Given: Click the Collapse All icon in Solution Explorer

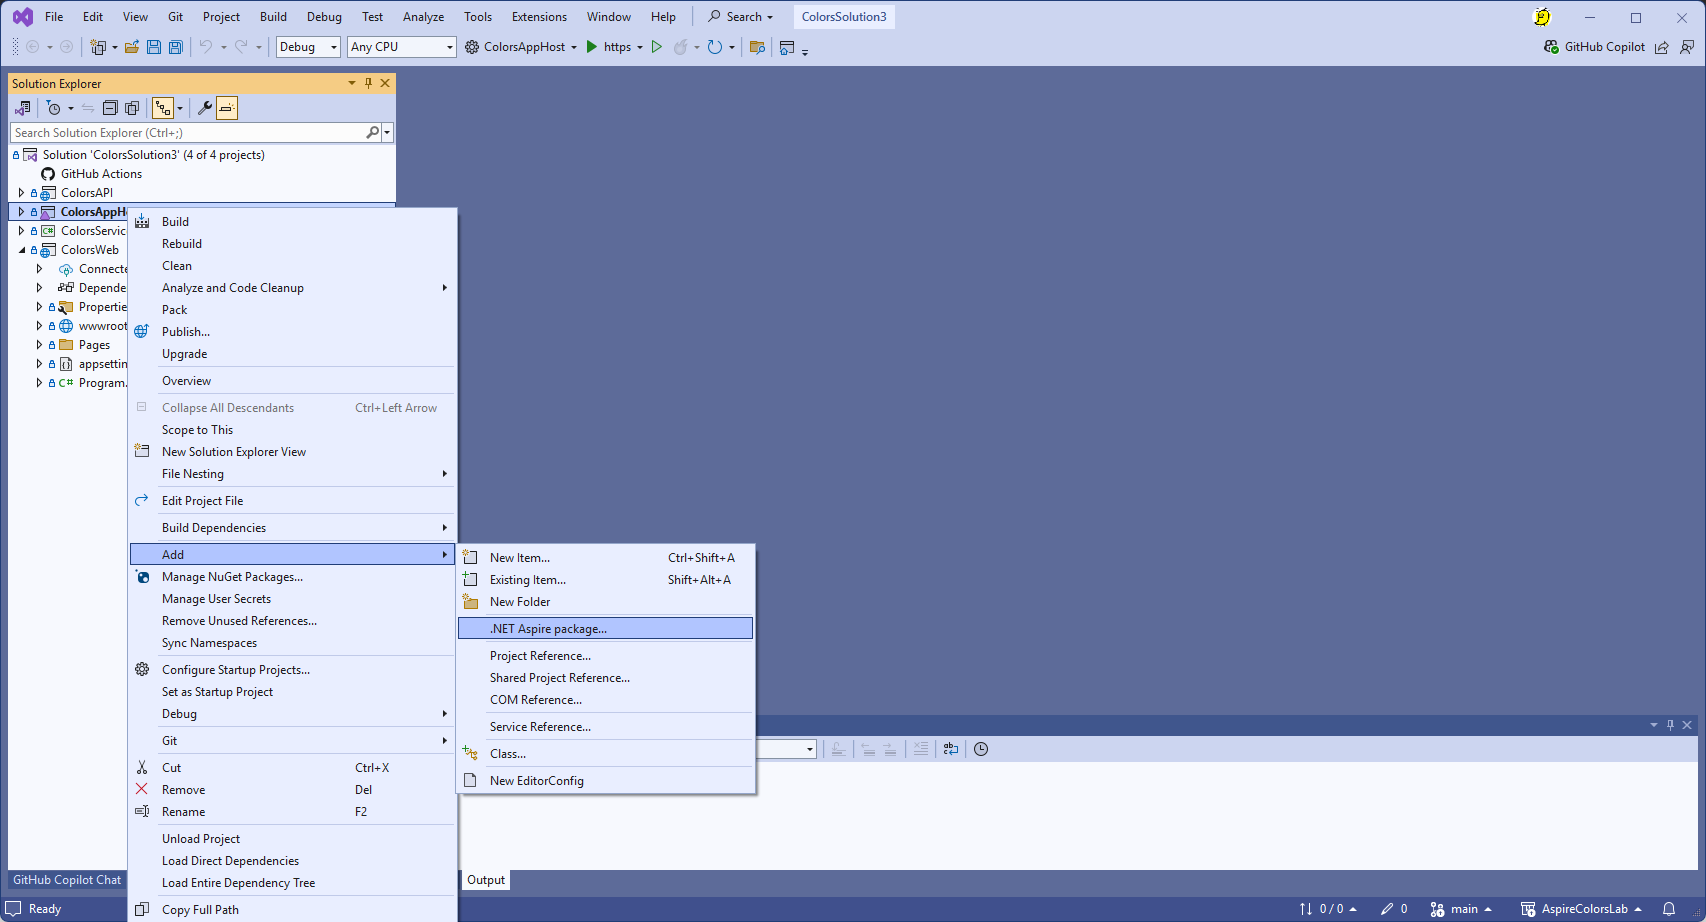Looking at the screenshot, I should pyautogui.click(x=110, y=108).
